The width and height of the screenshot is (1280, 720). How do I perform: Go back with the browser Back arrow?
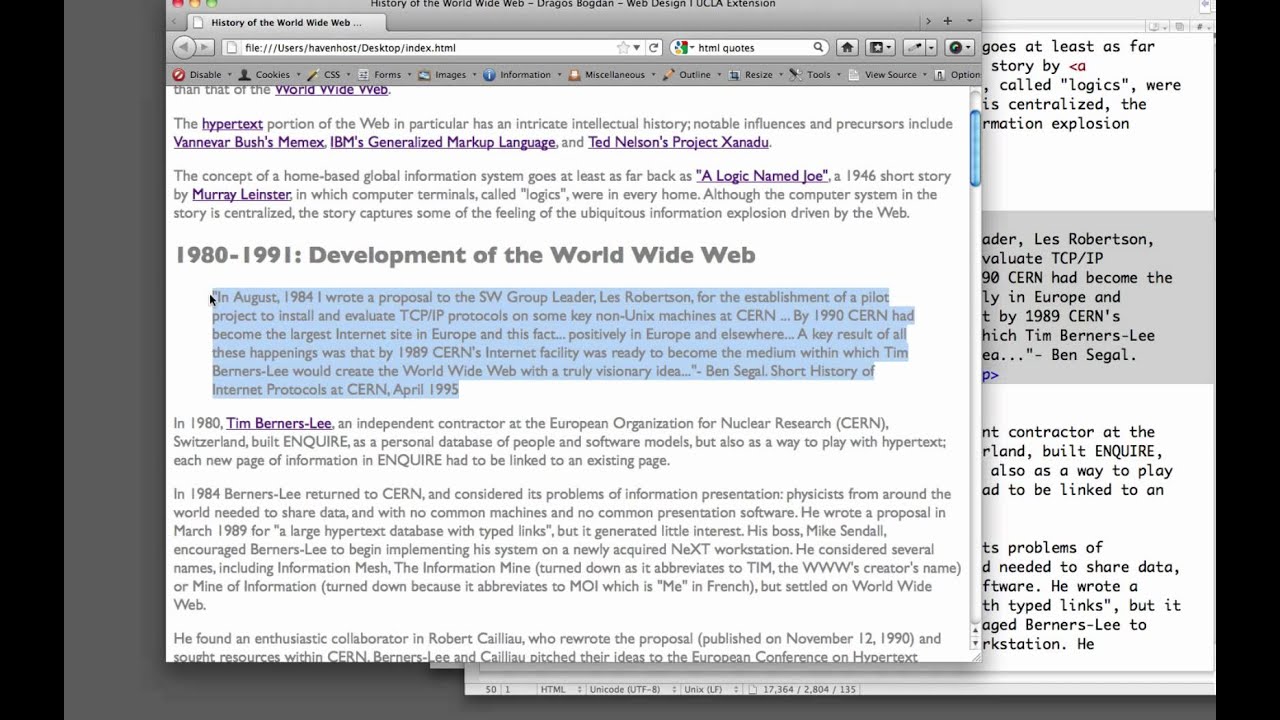point(183,47)
